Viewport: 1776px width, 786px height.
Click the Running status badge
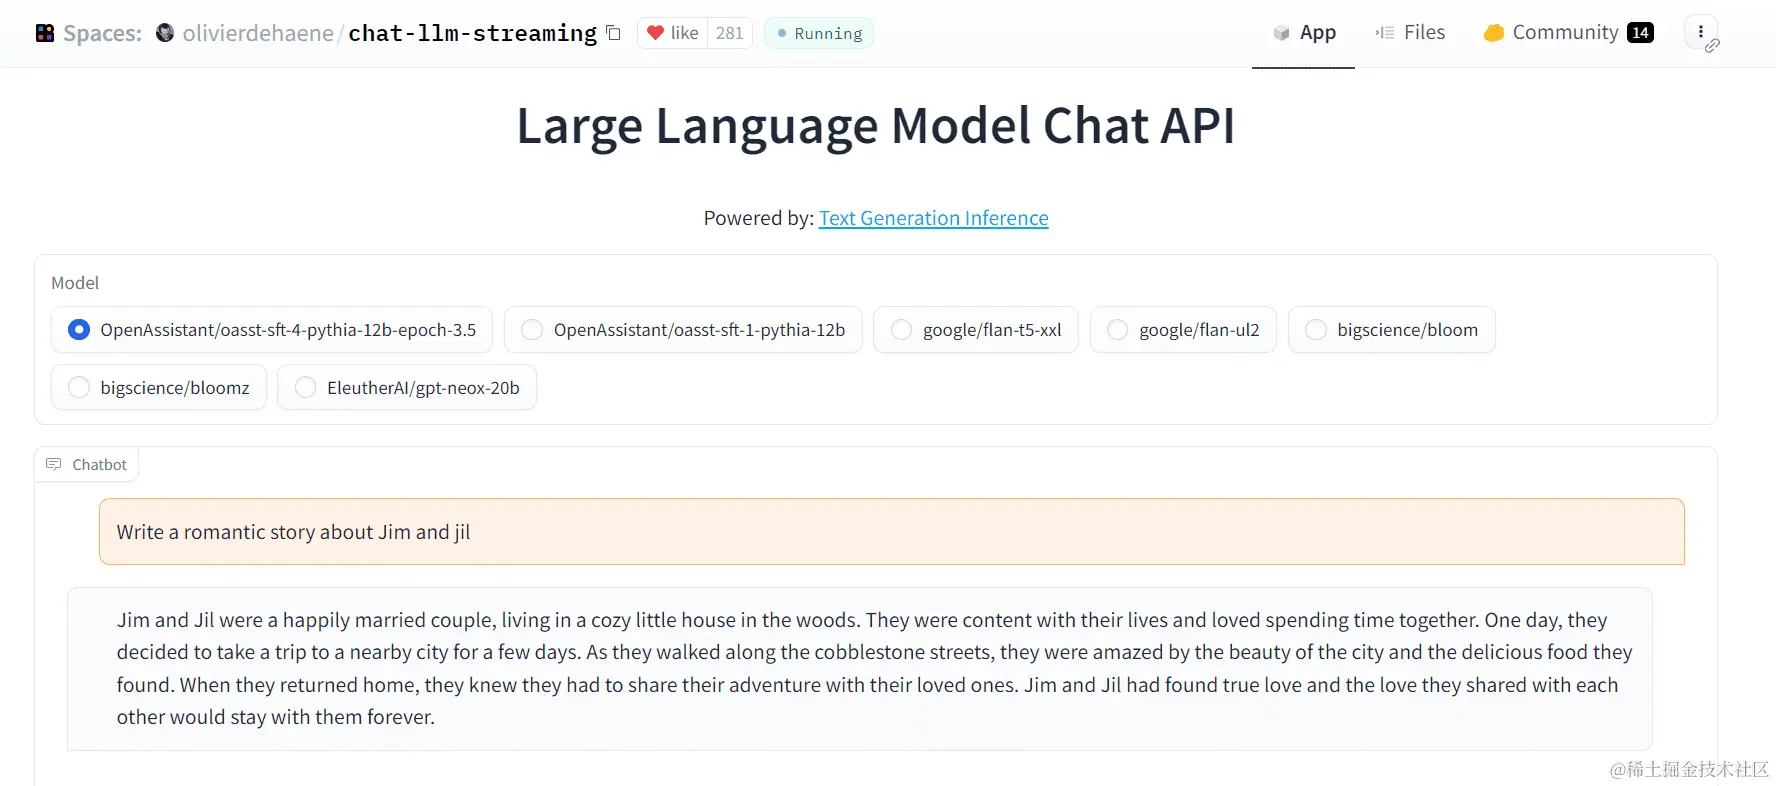[819, 33]
